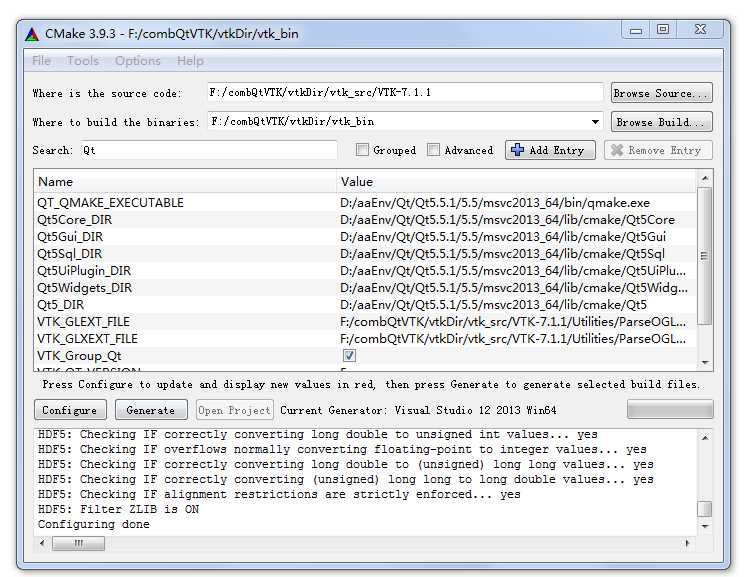Click output log scroll down arrow

pos(705,526)
